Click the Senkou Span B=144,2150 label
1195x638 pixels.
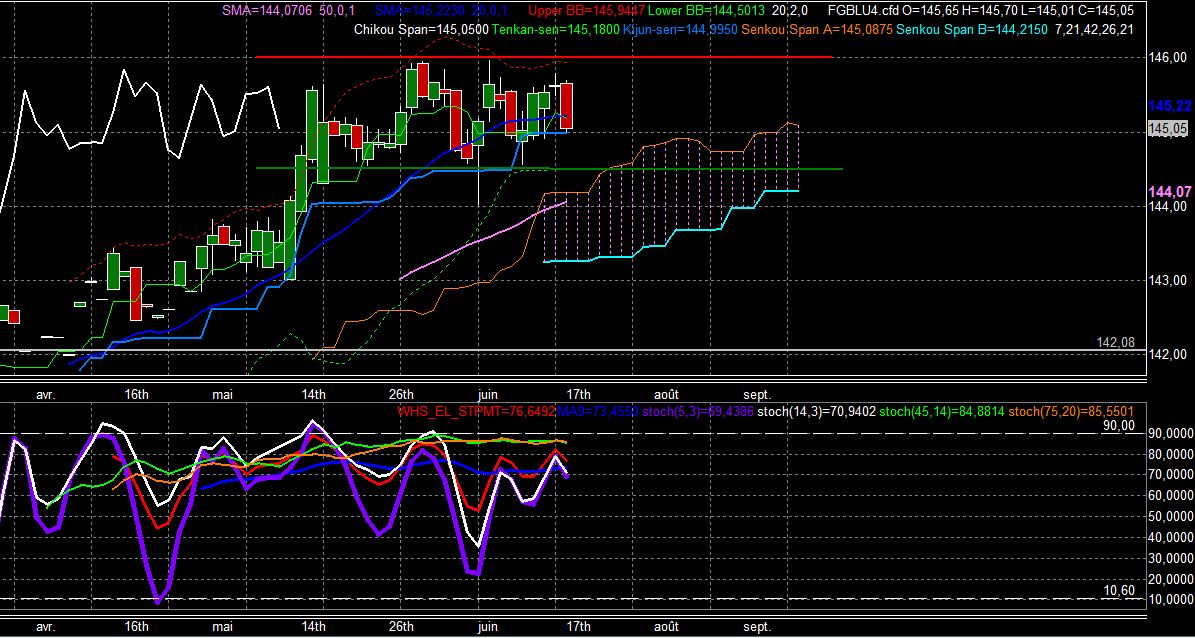pos(971,30)
